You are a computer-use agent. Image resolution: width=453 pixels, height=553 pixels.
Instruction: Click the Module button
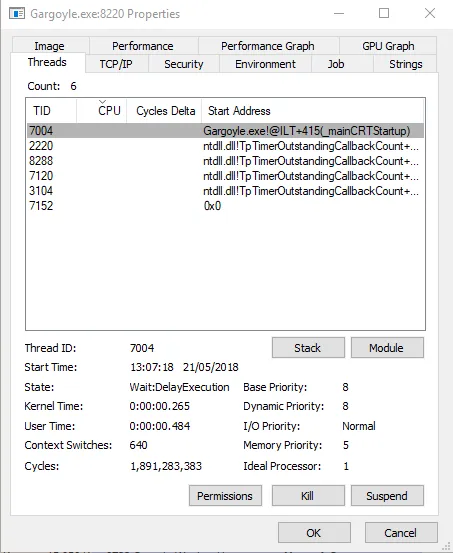(387, 348)
